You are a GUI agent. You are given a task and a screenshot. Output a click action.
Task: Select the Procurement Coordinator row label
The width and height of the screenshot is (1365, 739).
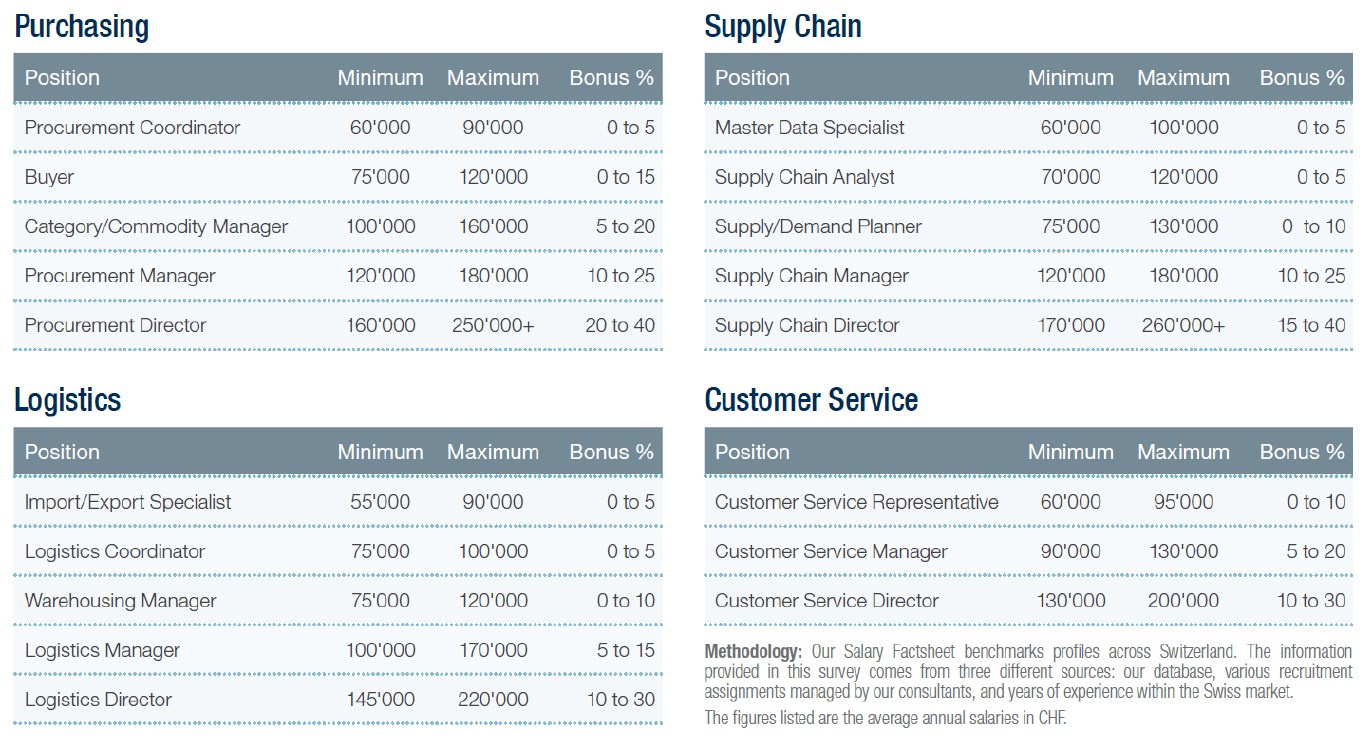(x=132, y=128)
